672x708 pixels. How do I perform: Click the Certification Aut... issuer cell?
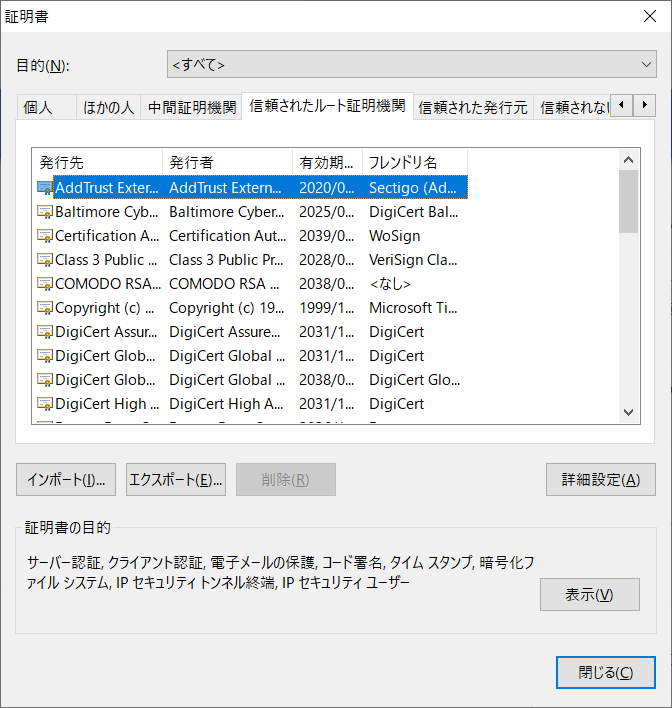pos(228,236)
